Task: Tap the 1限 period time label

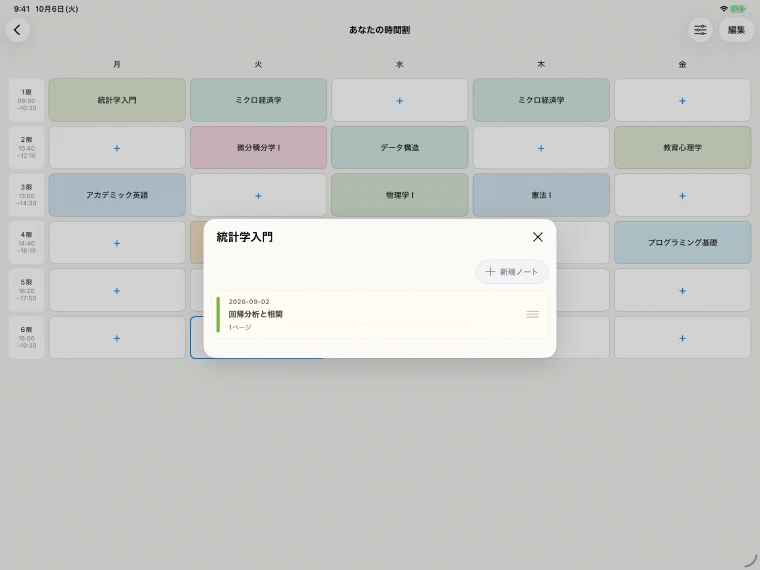Action: [27, 100]
